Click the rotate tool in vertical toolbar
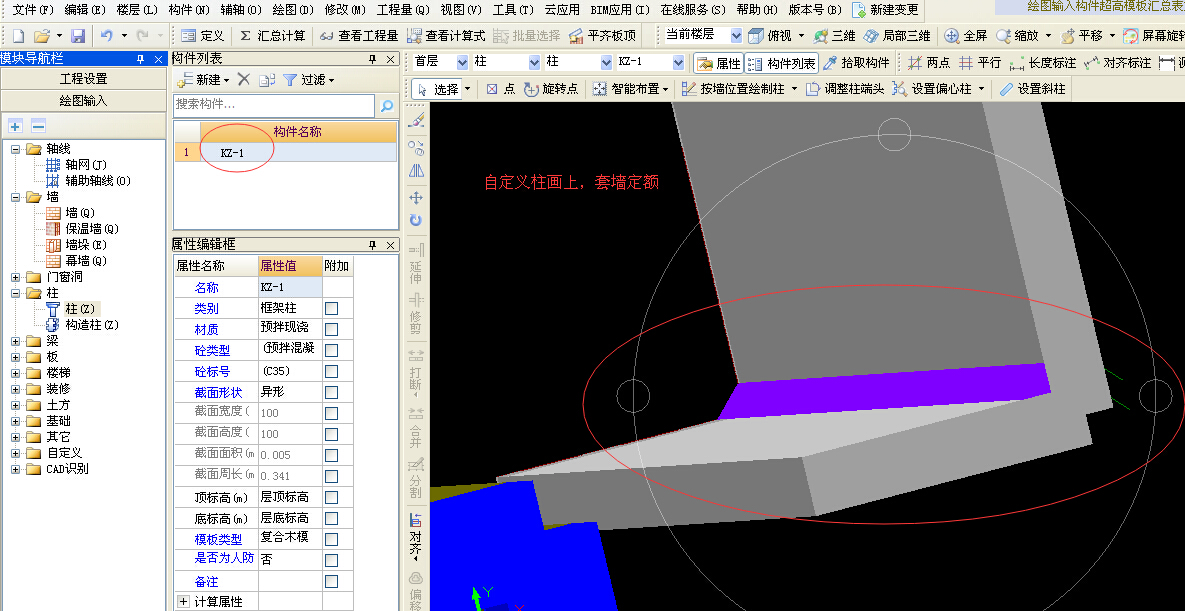Viewport: 1185px width, 611px height. [x=416, y=220]
